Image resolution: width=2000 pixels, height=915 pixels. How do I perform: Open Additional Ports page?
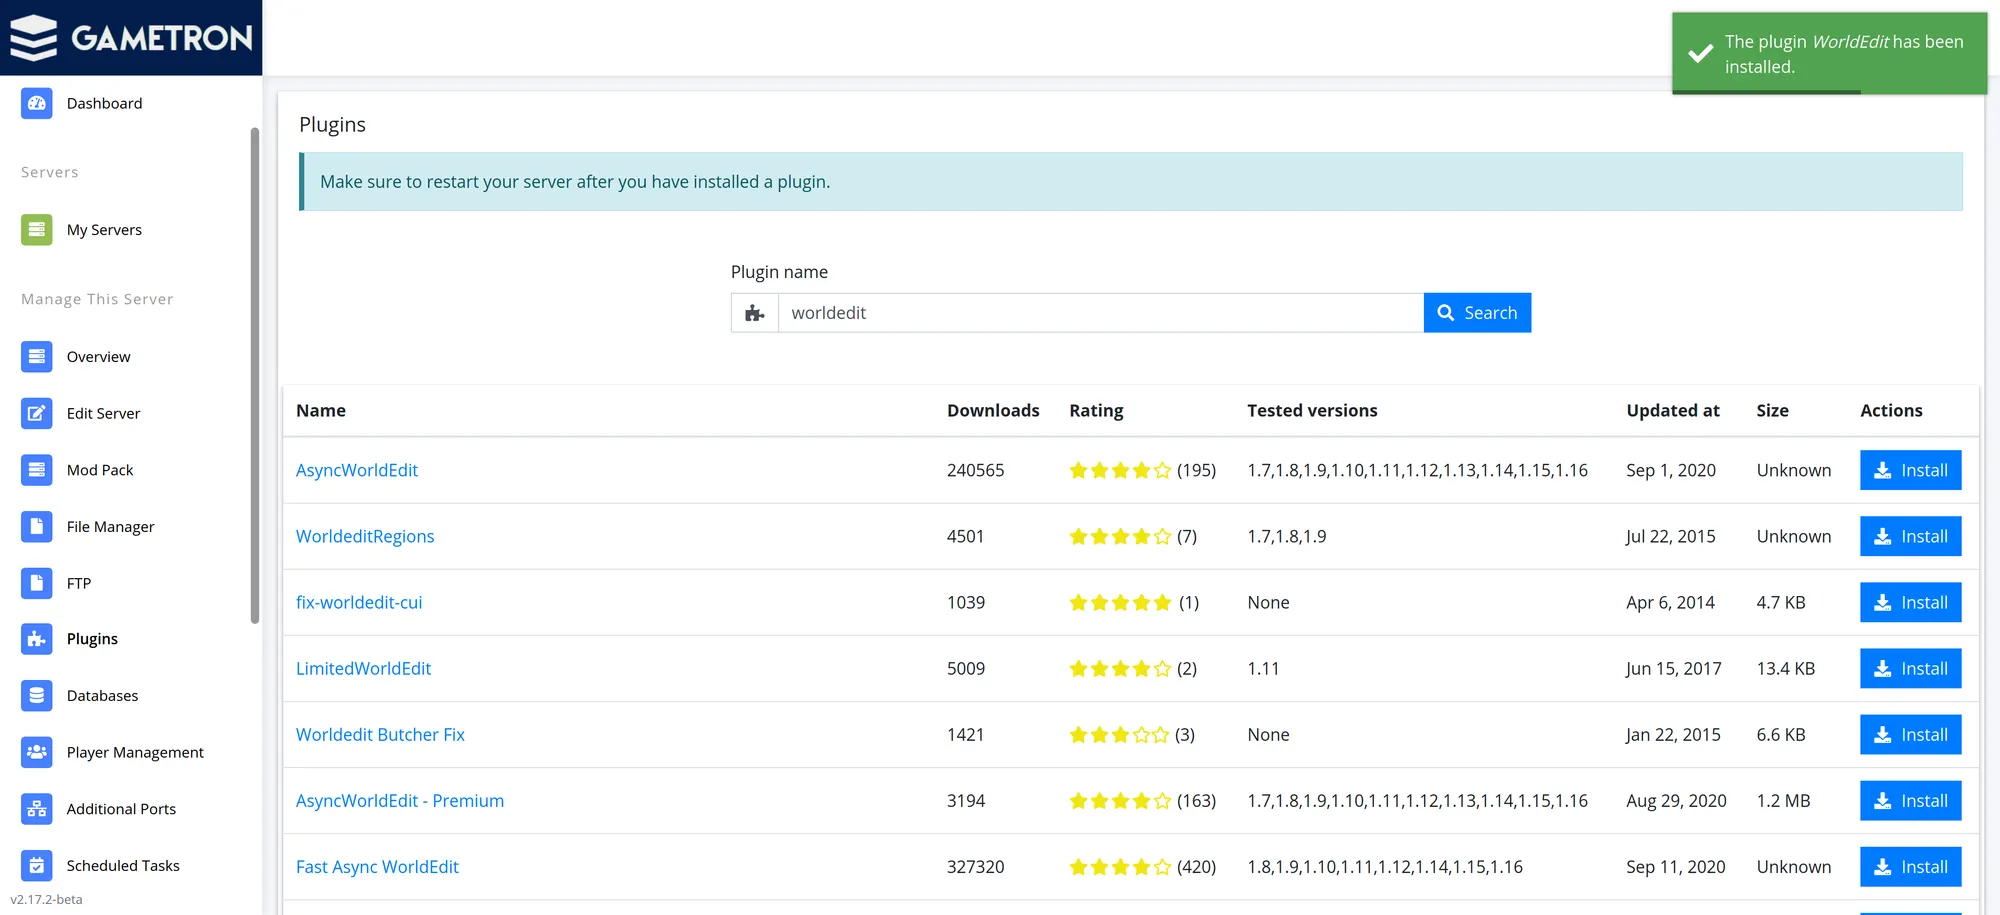(121, 809)
